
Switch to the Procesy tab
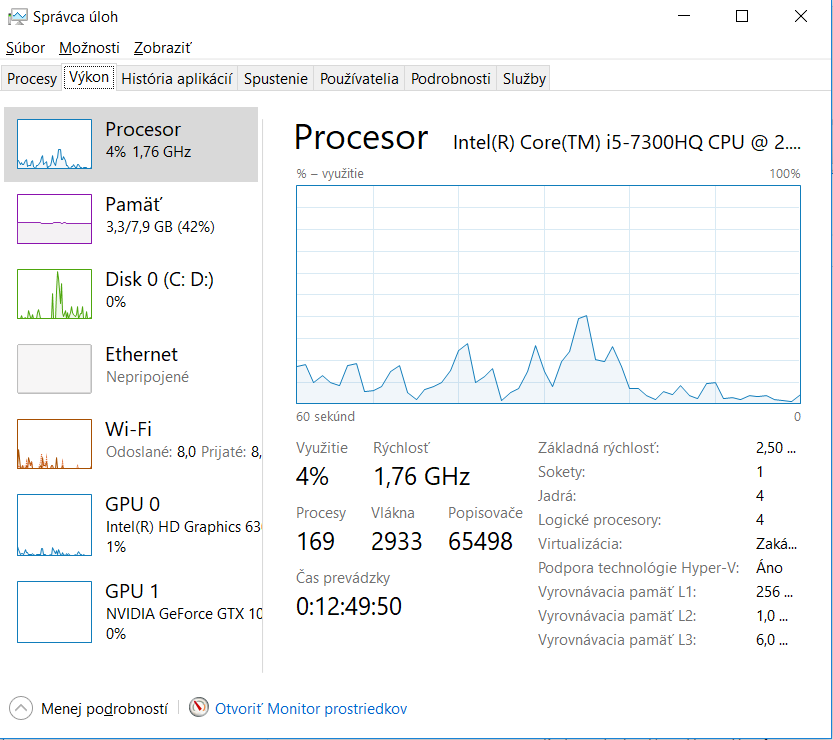(x=32, y=79)
